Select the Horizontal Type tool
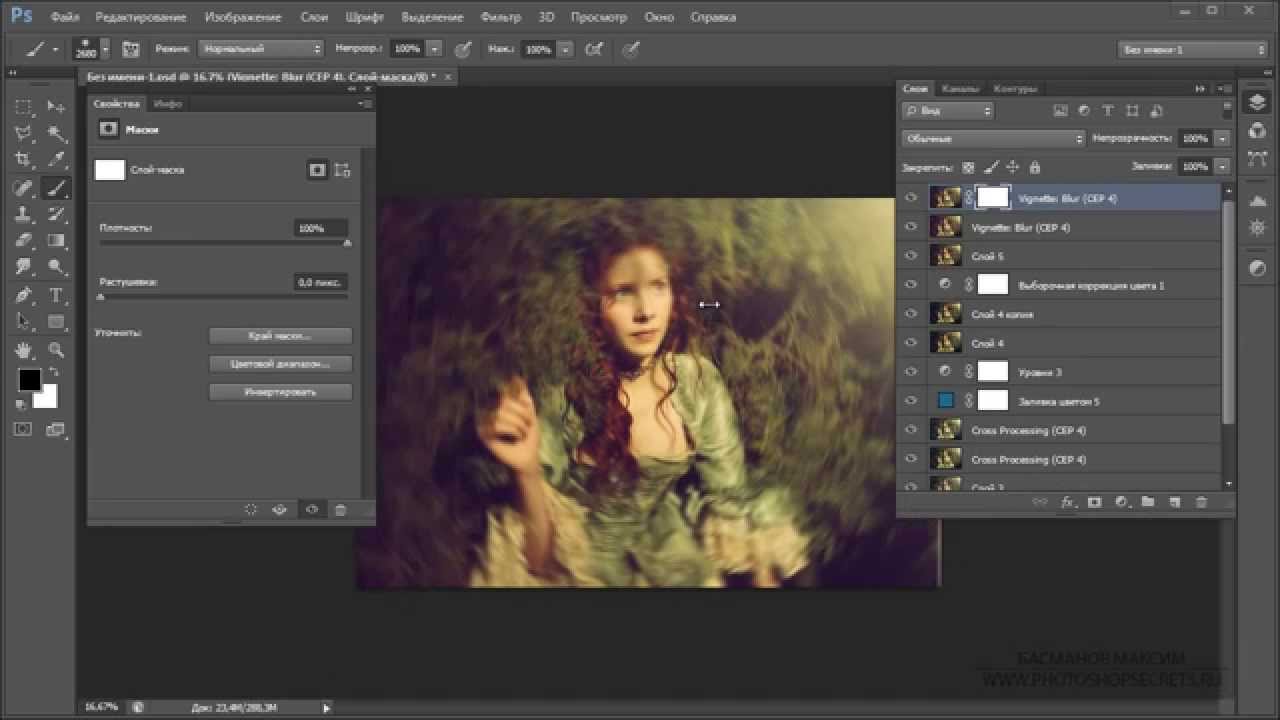This screenshot has width=1280, height=720. tap(56, 295)
